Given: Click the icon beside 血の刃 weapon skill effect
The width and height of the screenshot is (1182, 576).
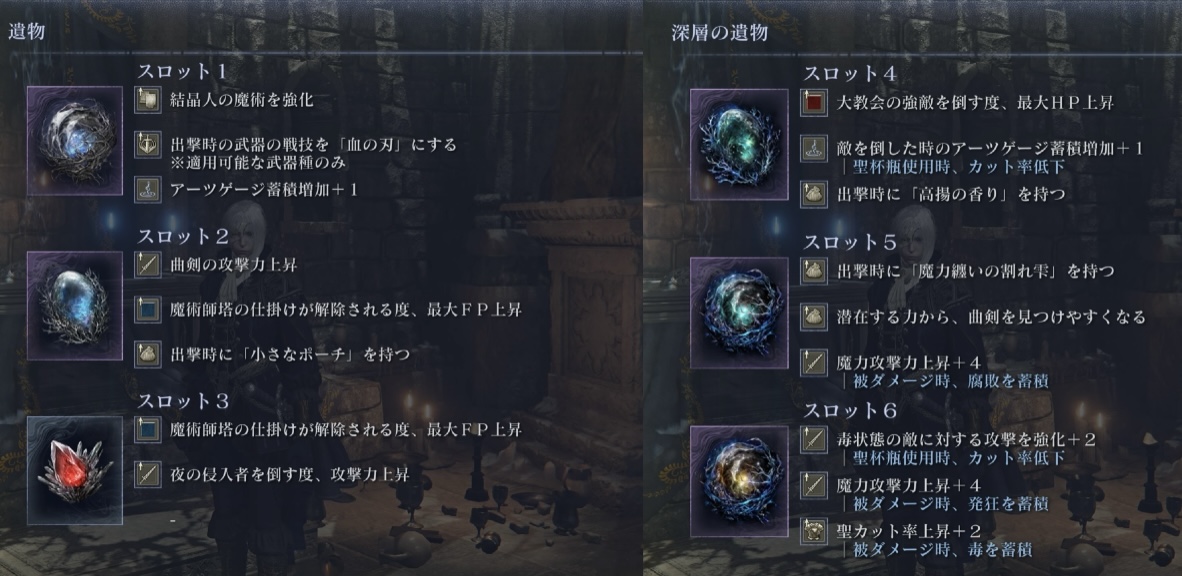Looking at the screenshot, I should coord(148,144).
